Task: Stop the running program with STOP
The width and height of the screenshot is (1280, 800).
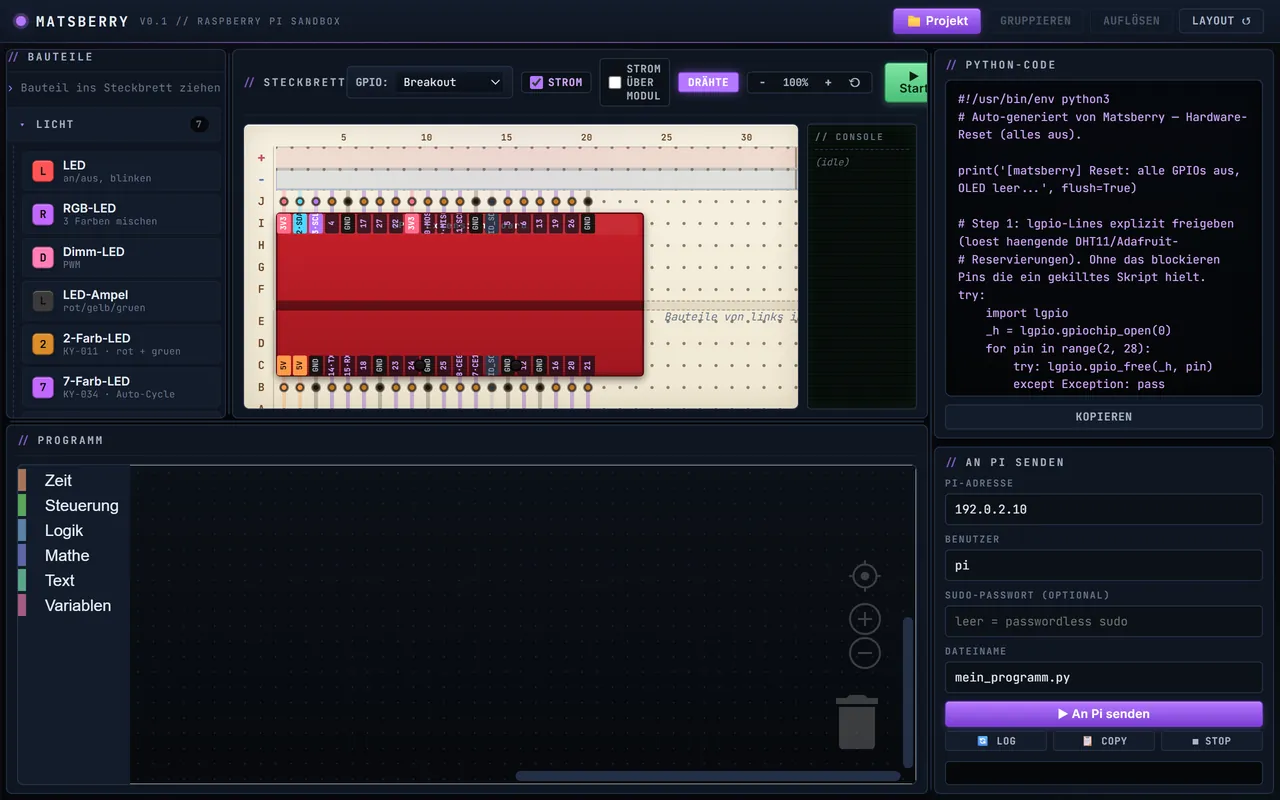Action: 1212,741
